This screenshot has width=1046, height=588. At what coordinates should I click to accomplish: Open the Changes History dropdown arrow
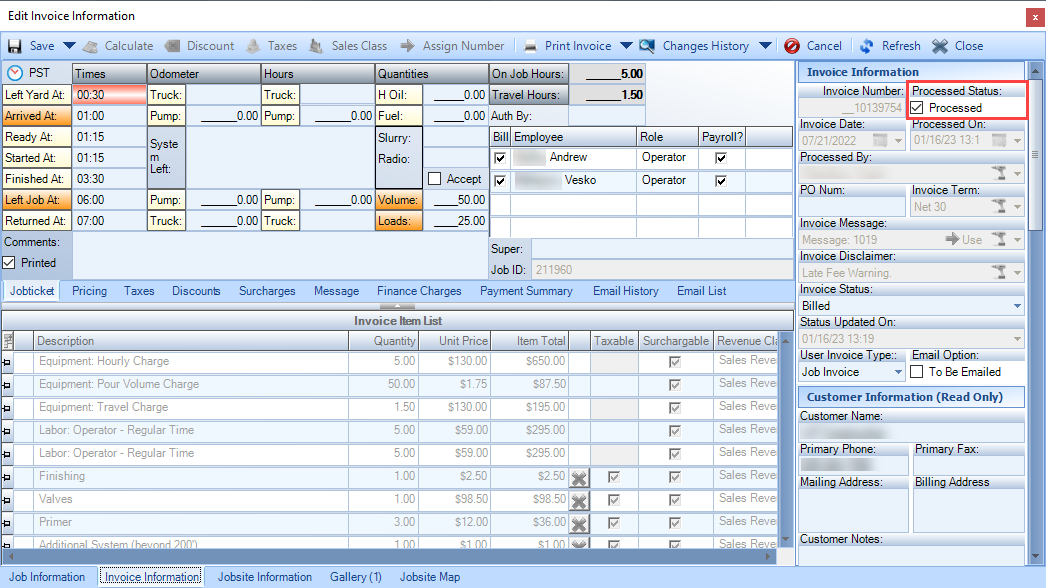765,46
